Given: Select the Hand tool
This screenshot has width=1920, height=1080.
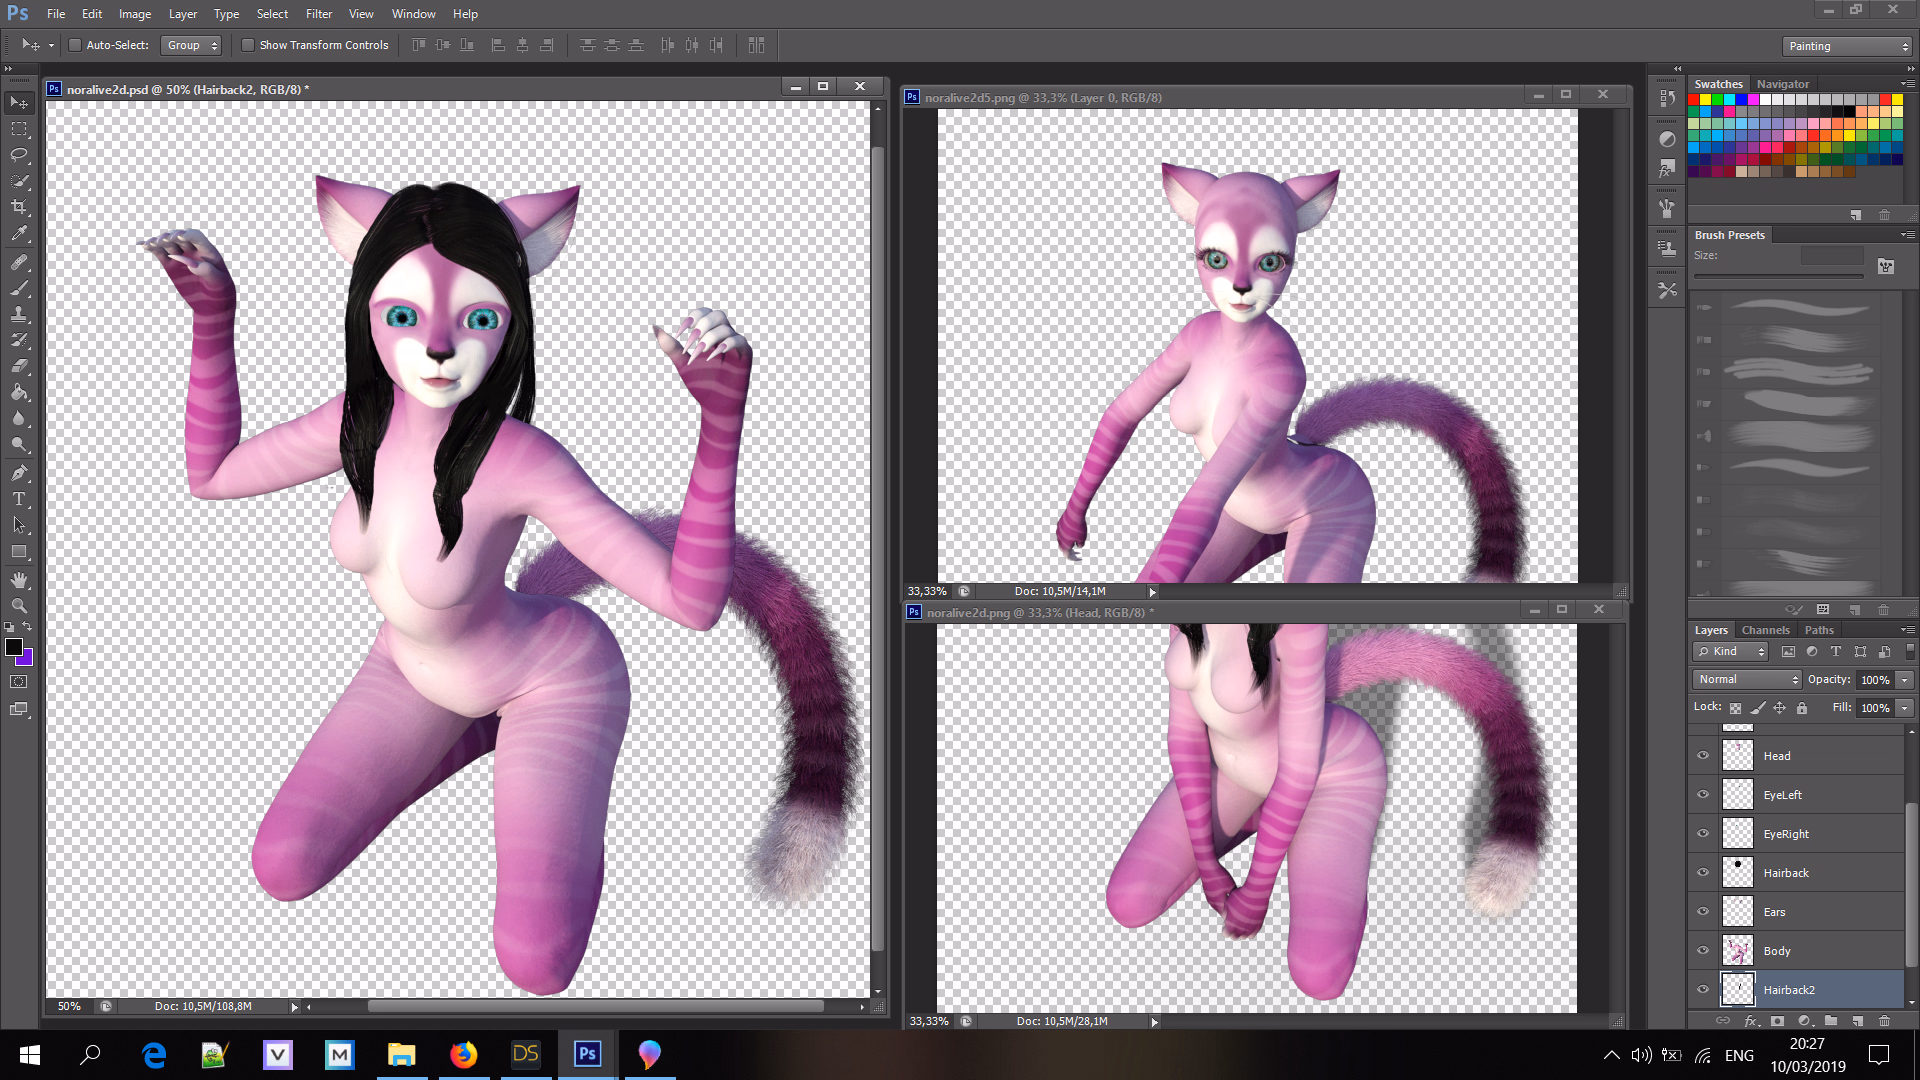Looking at the screenshot, I should click(19, 580).
